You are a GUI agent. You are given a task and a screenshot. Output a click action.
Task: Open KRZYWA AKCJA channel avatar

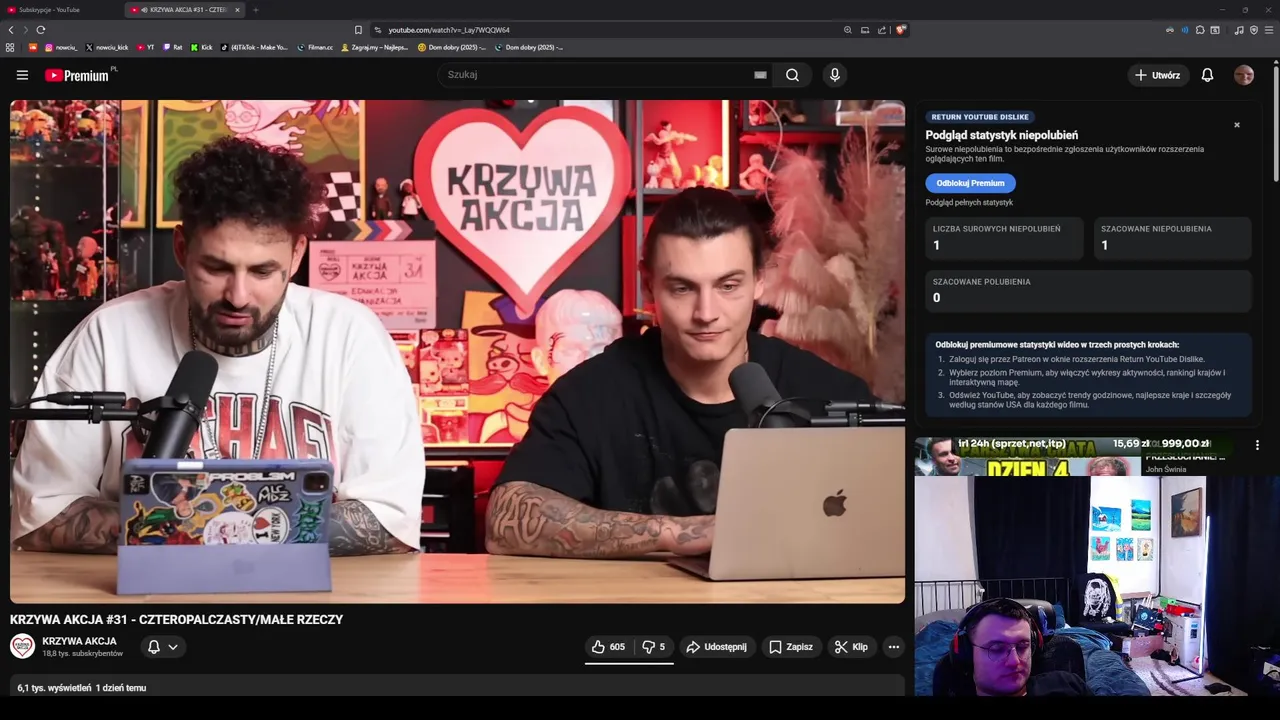pyautogui.click(x=22, y=646)
